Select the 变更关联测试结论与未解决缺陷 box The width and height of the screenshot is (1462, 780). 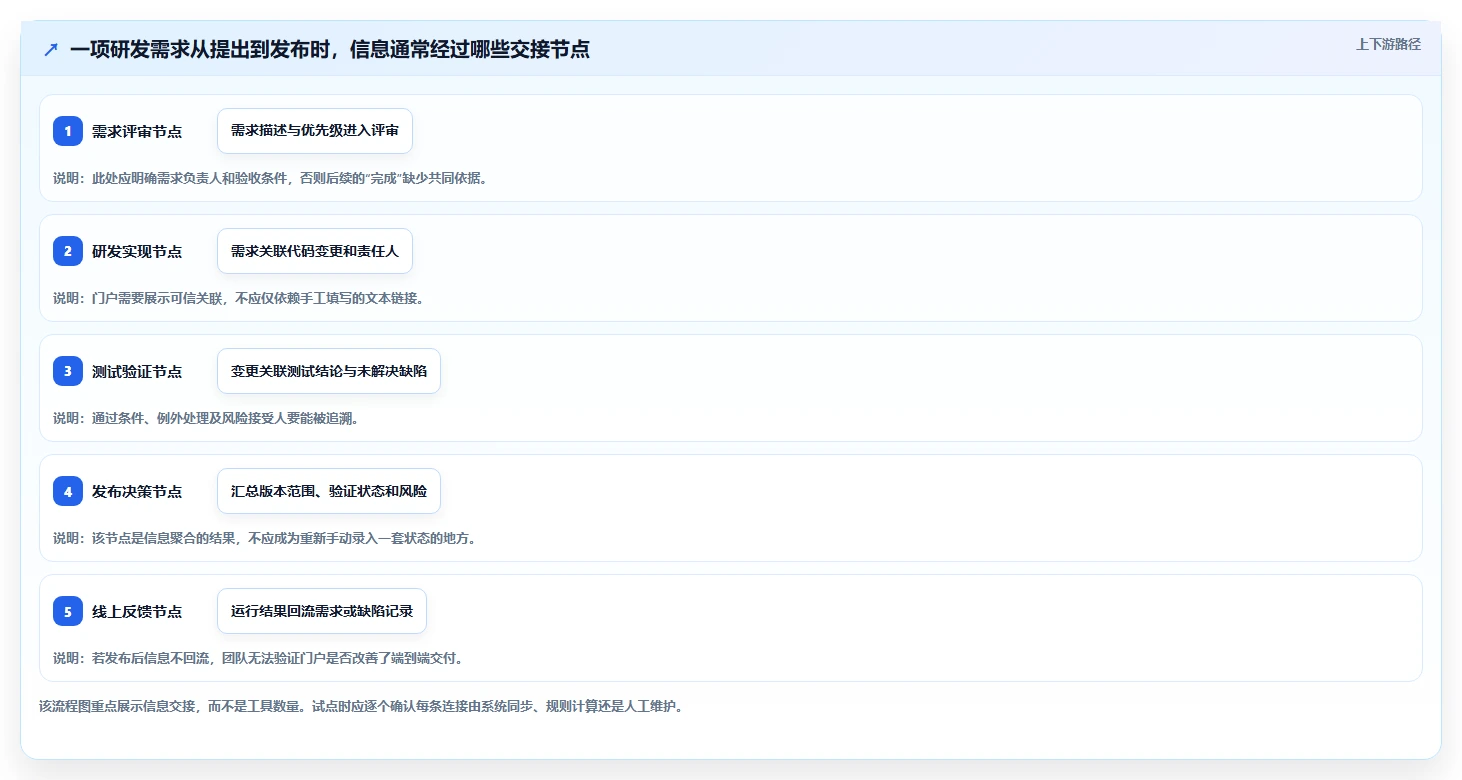[329, 371]
